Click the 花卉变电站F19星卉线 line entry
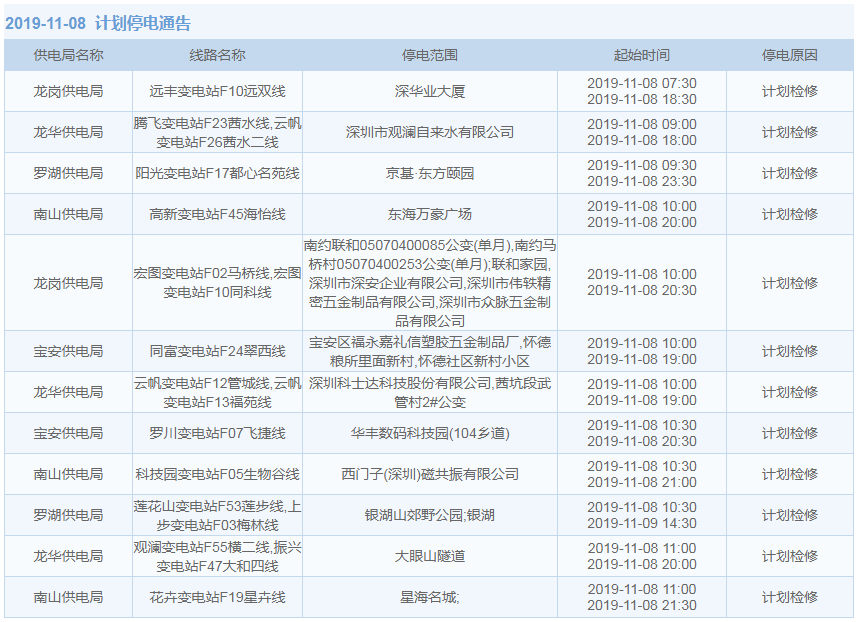The image size is (859, 622). click(x=217, y=597)
